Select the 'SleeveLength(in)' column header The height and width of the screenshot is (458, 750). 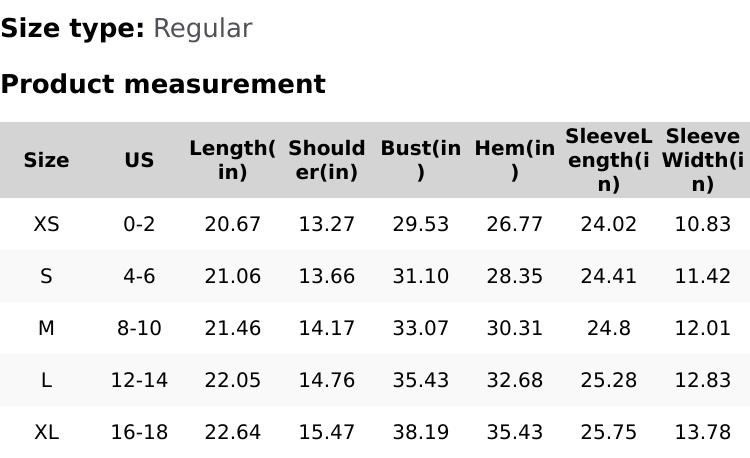608,160
